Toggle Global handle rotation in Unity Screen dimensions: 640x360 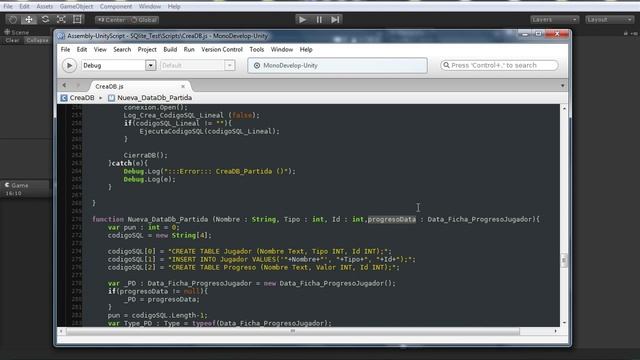pos(143,20)
